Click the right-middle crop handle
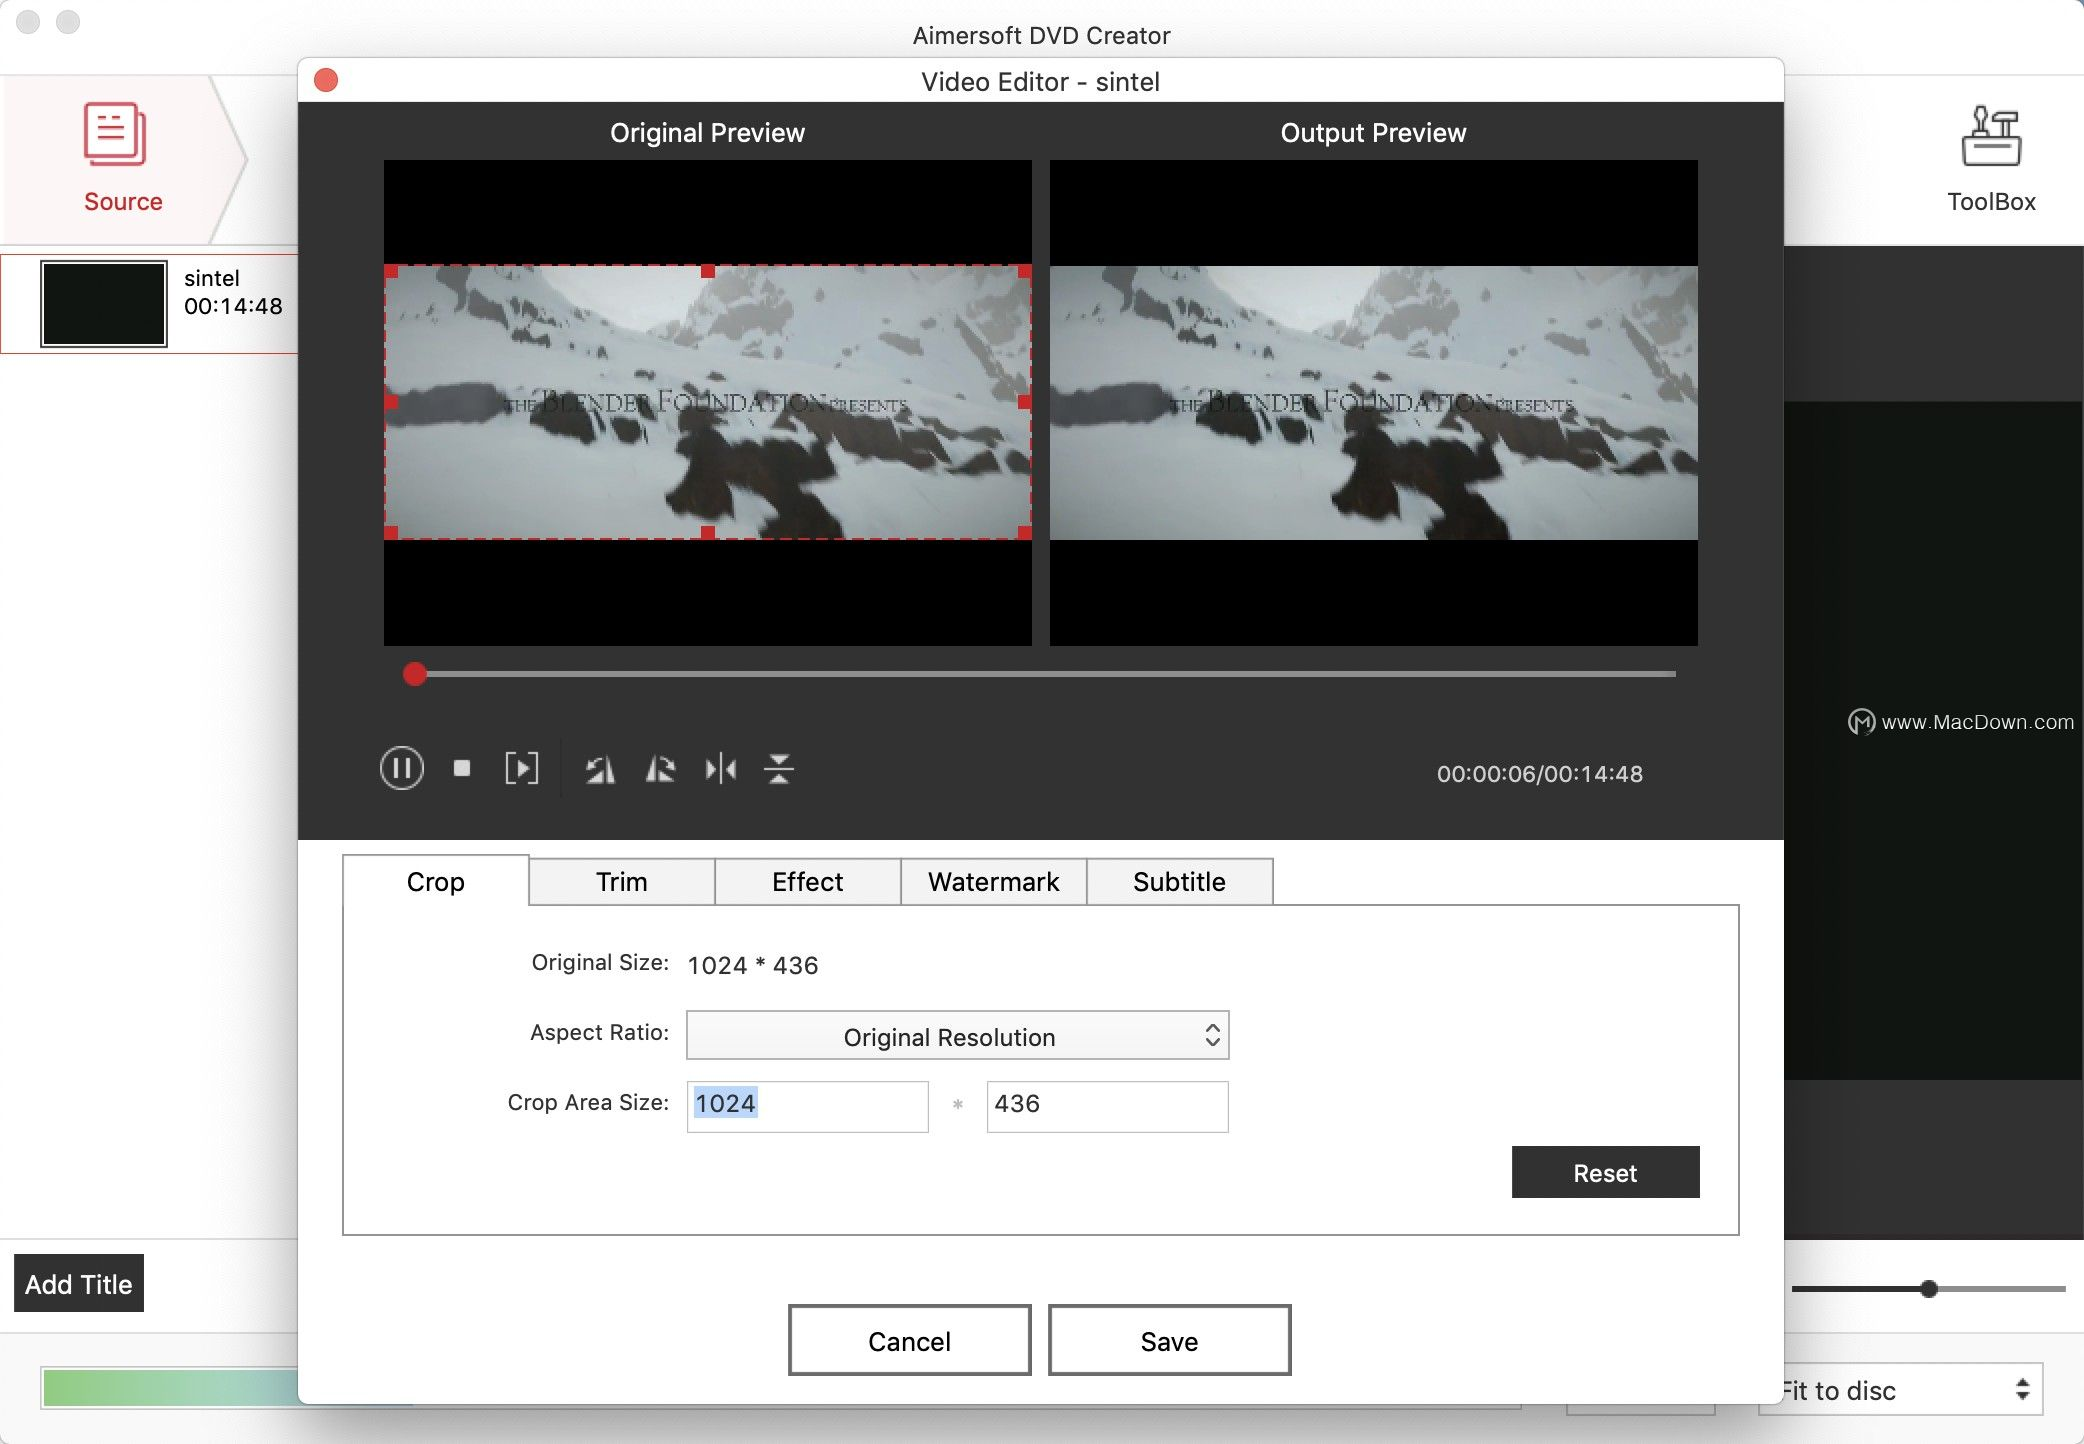This screenshot has width=2084, height=1444. pyautogui.click(x=1024, y=402)
